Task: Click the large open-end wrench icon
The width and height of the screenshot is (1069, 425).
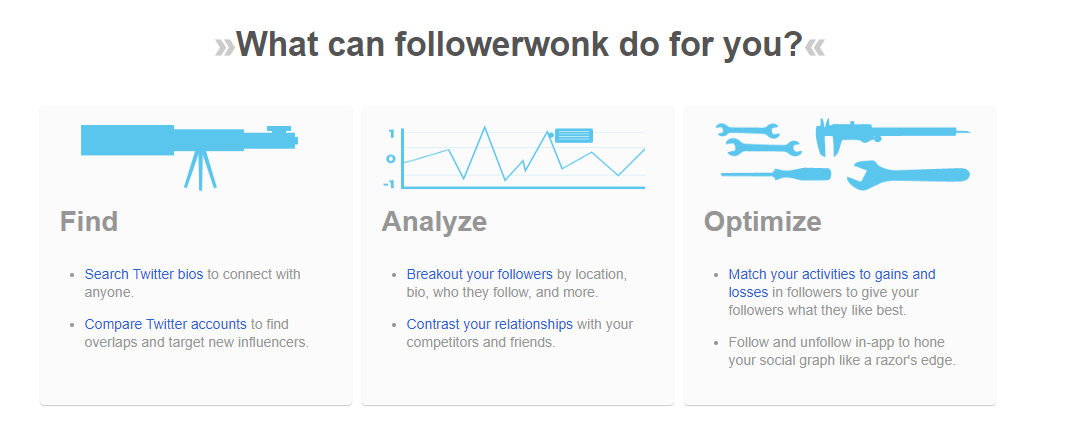Action: click(x=908, y=175)
